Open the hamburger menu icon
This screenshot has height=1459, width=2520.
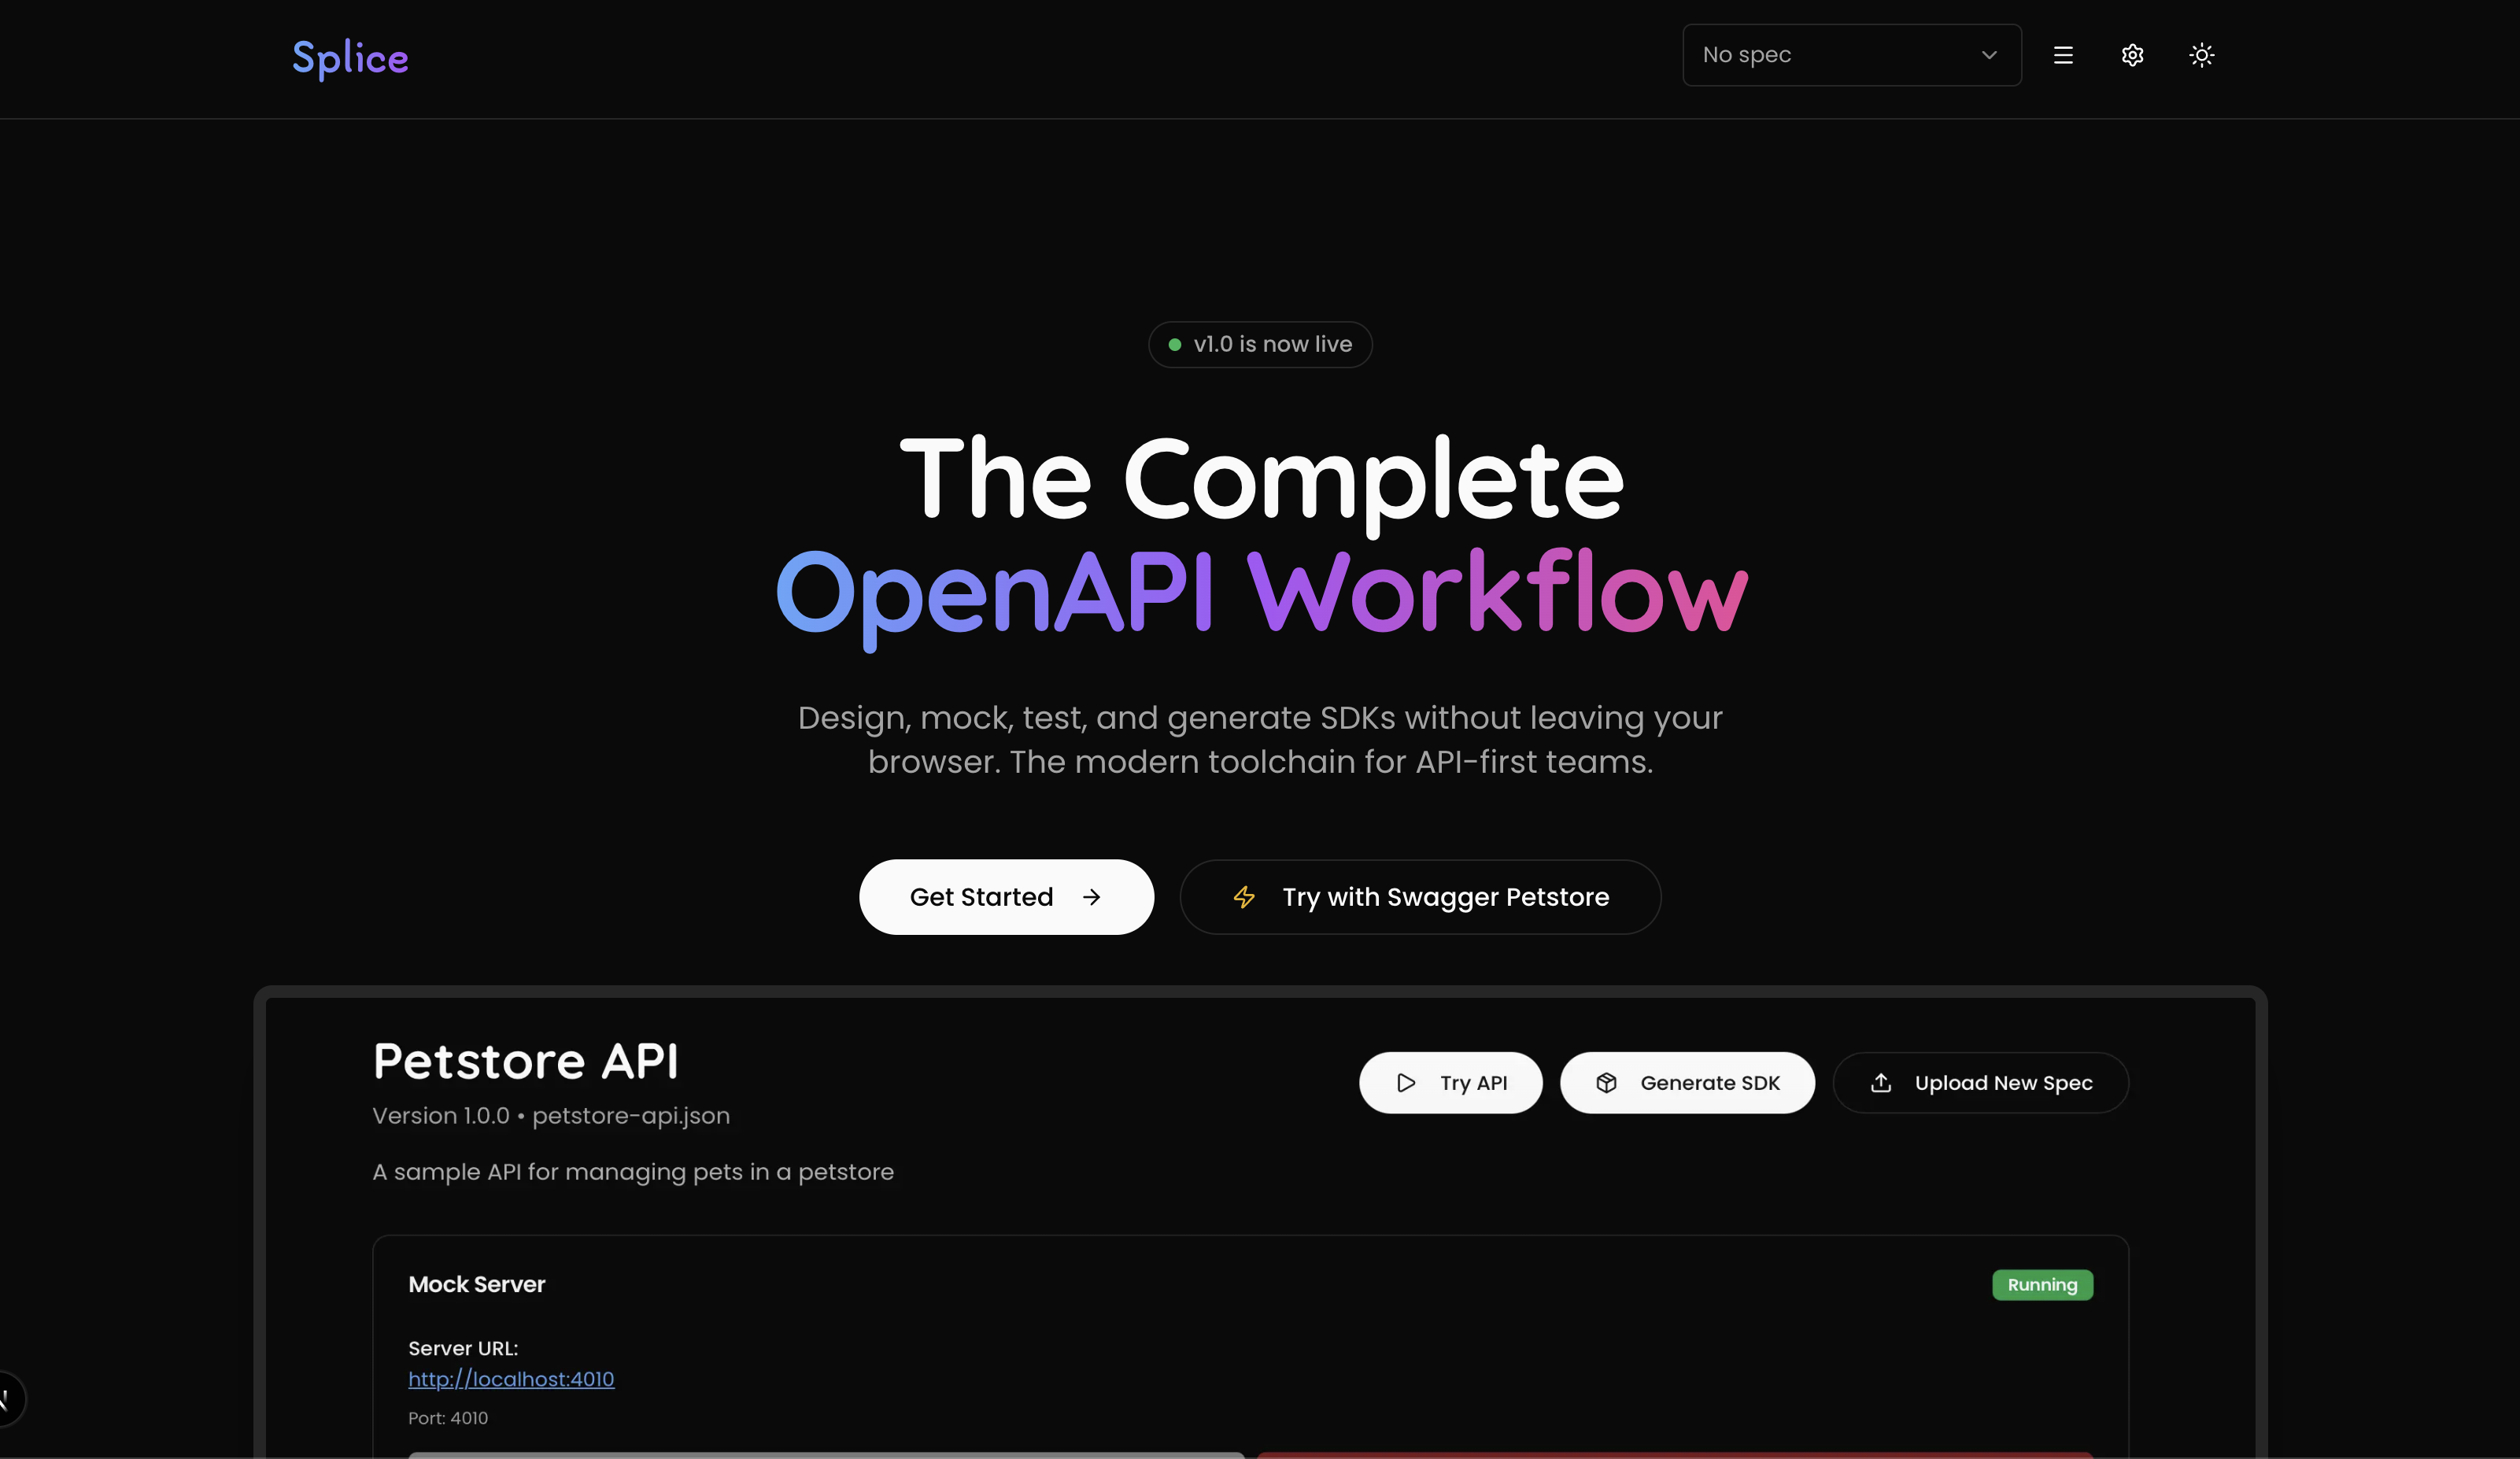pyautogui.click(x=2063, y=55)
